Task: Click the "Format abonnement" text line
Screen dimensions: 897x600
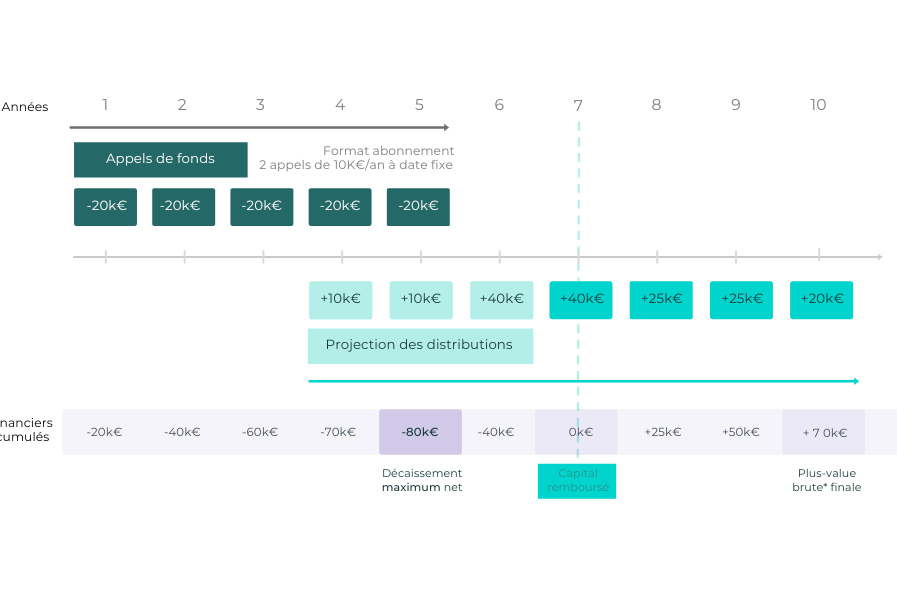Action: click(388, 151)
